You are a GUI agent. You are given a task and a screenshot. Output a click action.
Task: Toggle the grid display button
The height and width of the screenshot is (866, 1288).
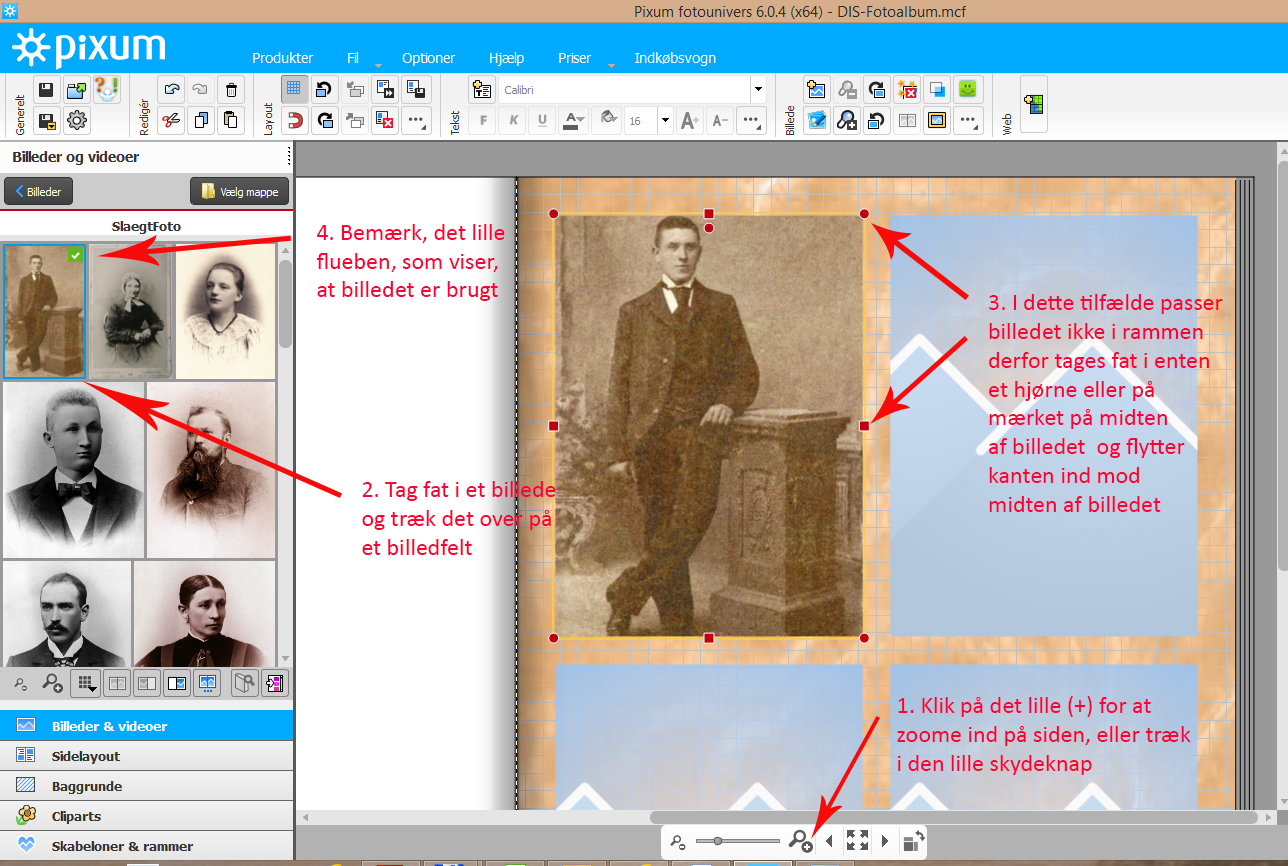294,90
